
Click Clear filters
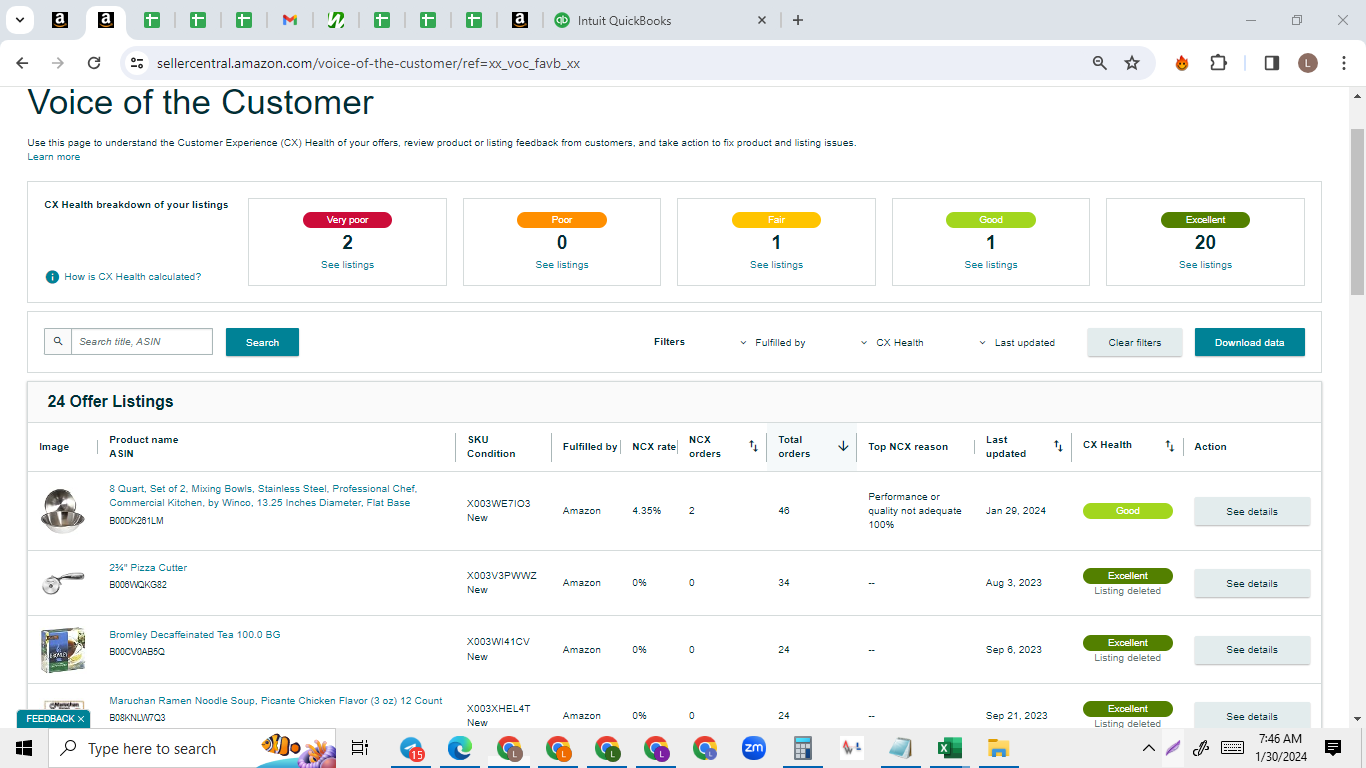click(x=1135, y=342)
